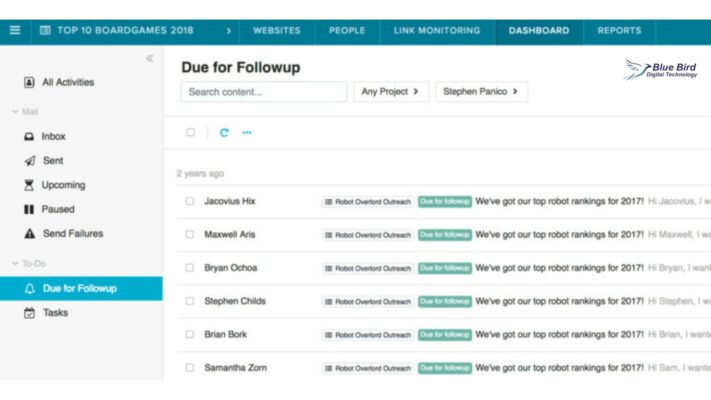Open the Tasks to-do item

[x=55, y=313]
